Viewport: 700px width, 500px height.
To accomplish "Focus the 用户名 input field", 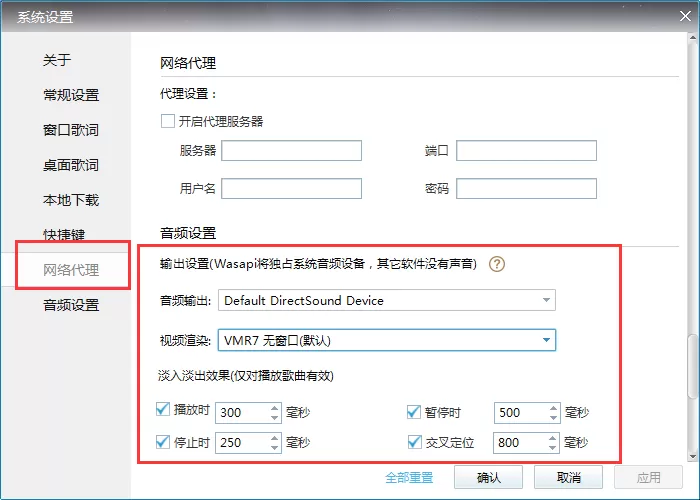I will (x=292, y=188).
